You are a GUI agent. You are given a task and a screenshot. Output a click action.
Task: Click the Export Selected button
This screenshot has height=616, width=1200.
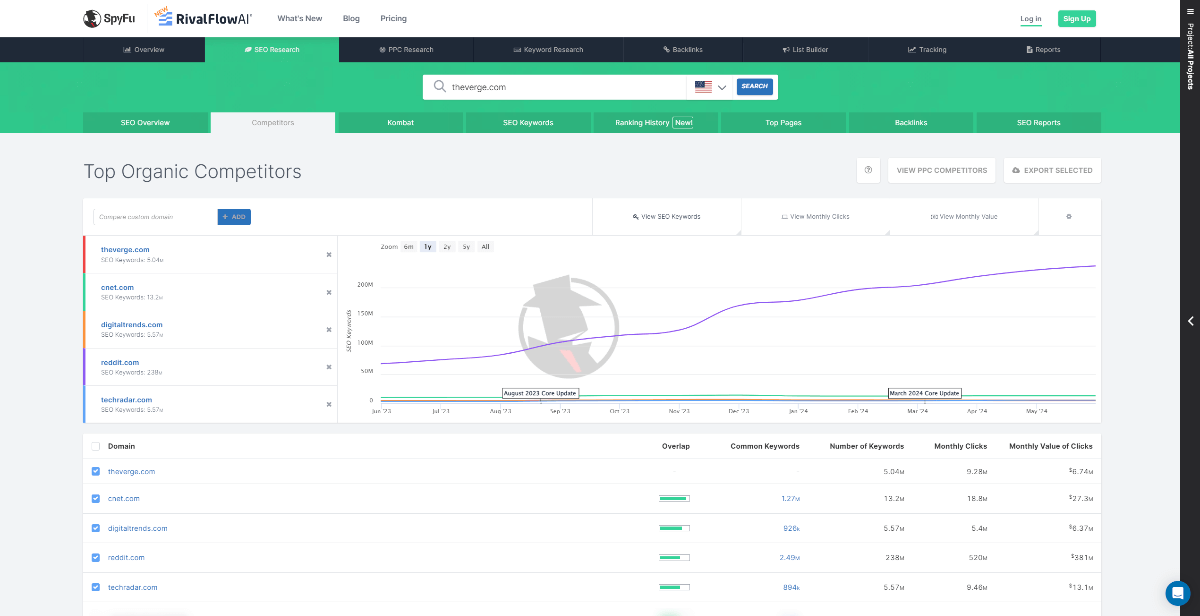point(1052,170)
